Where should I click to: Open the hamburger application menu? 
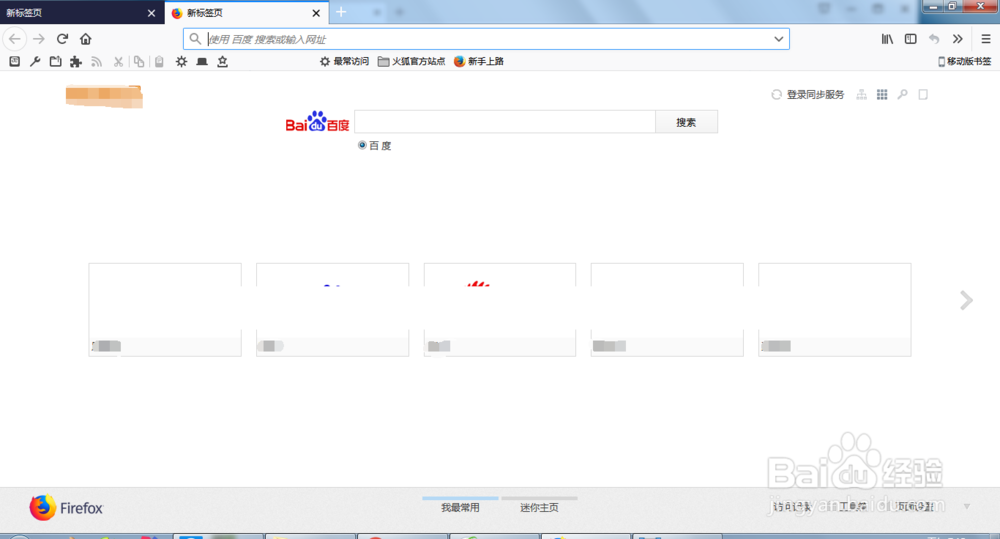click(x=985, y=39)
